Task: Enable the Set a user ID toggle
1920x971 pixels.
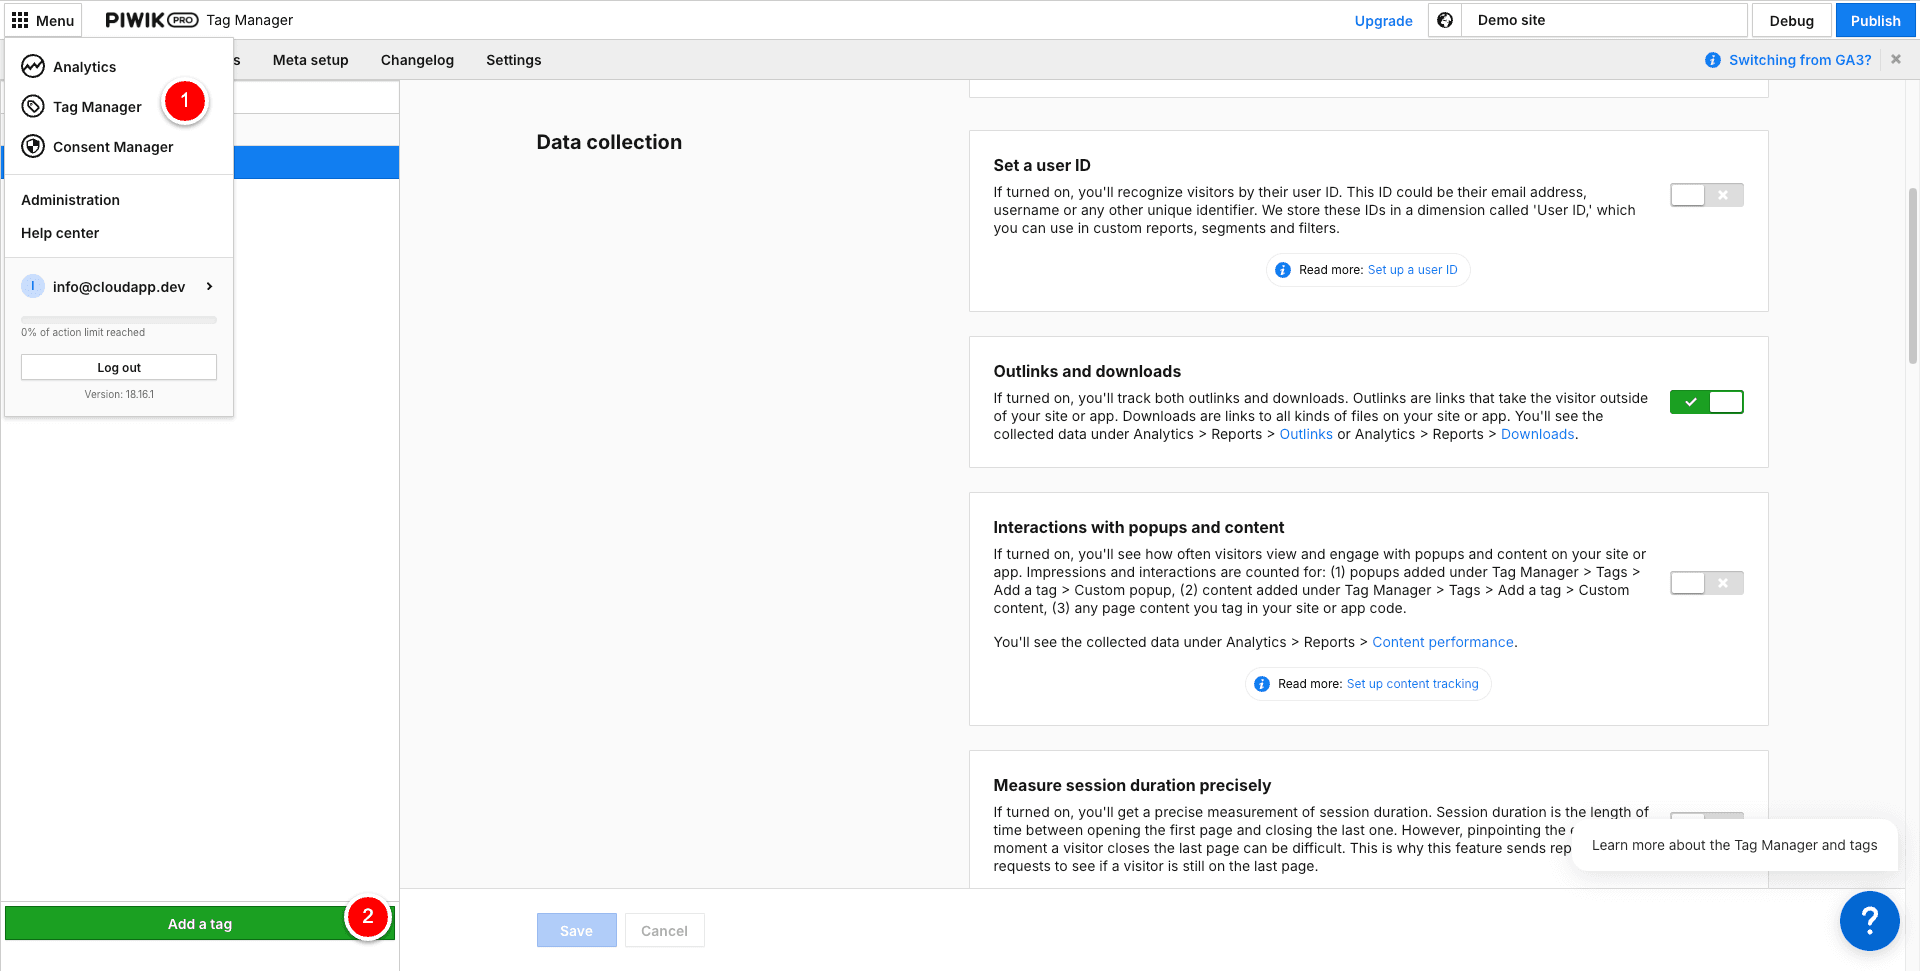Action: [1706, 195]
